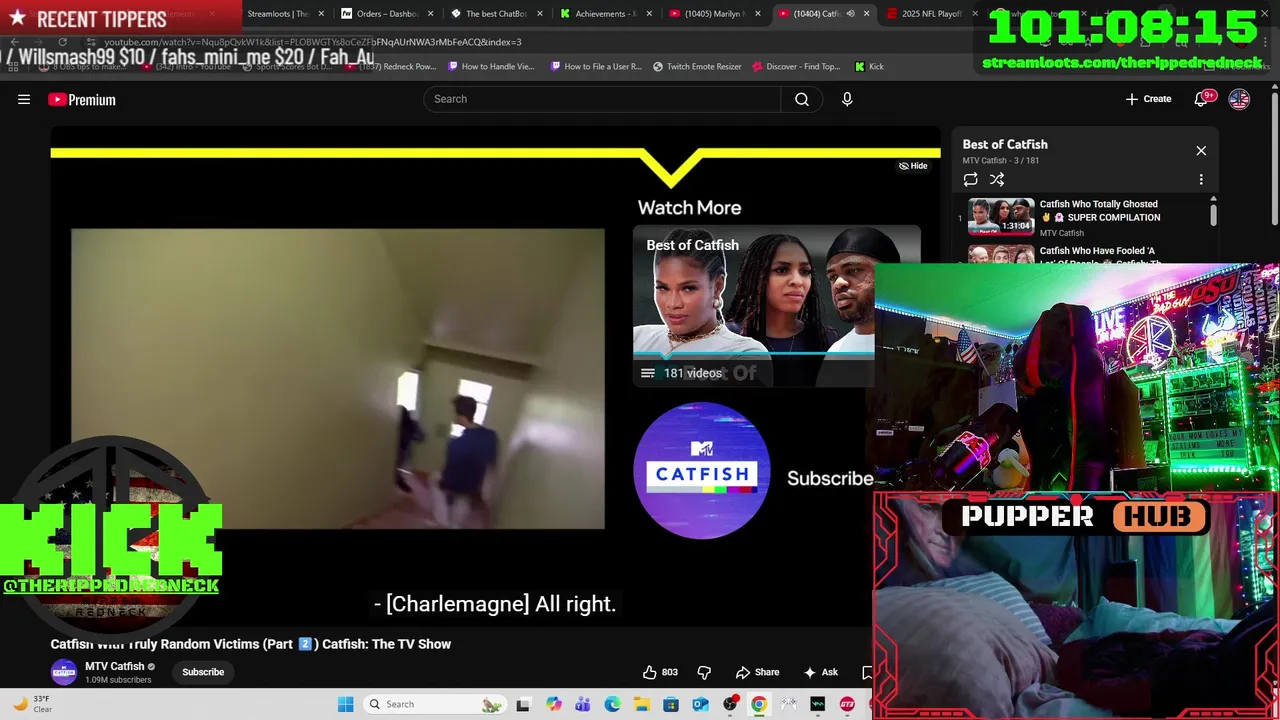Mute audio on the Catfish tab
The image size is (1280, 720).
point(850,14)
